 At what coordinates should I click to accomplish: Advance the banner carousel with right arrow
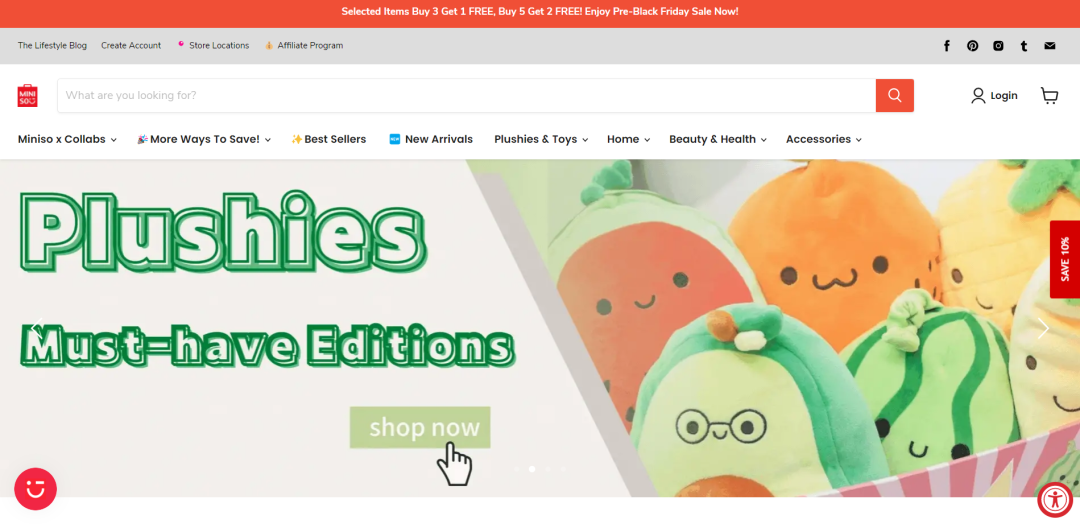pos(1043,328)
